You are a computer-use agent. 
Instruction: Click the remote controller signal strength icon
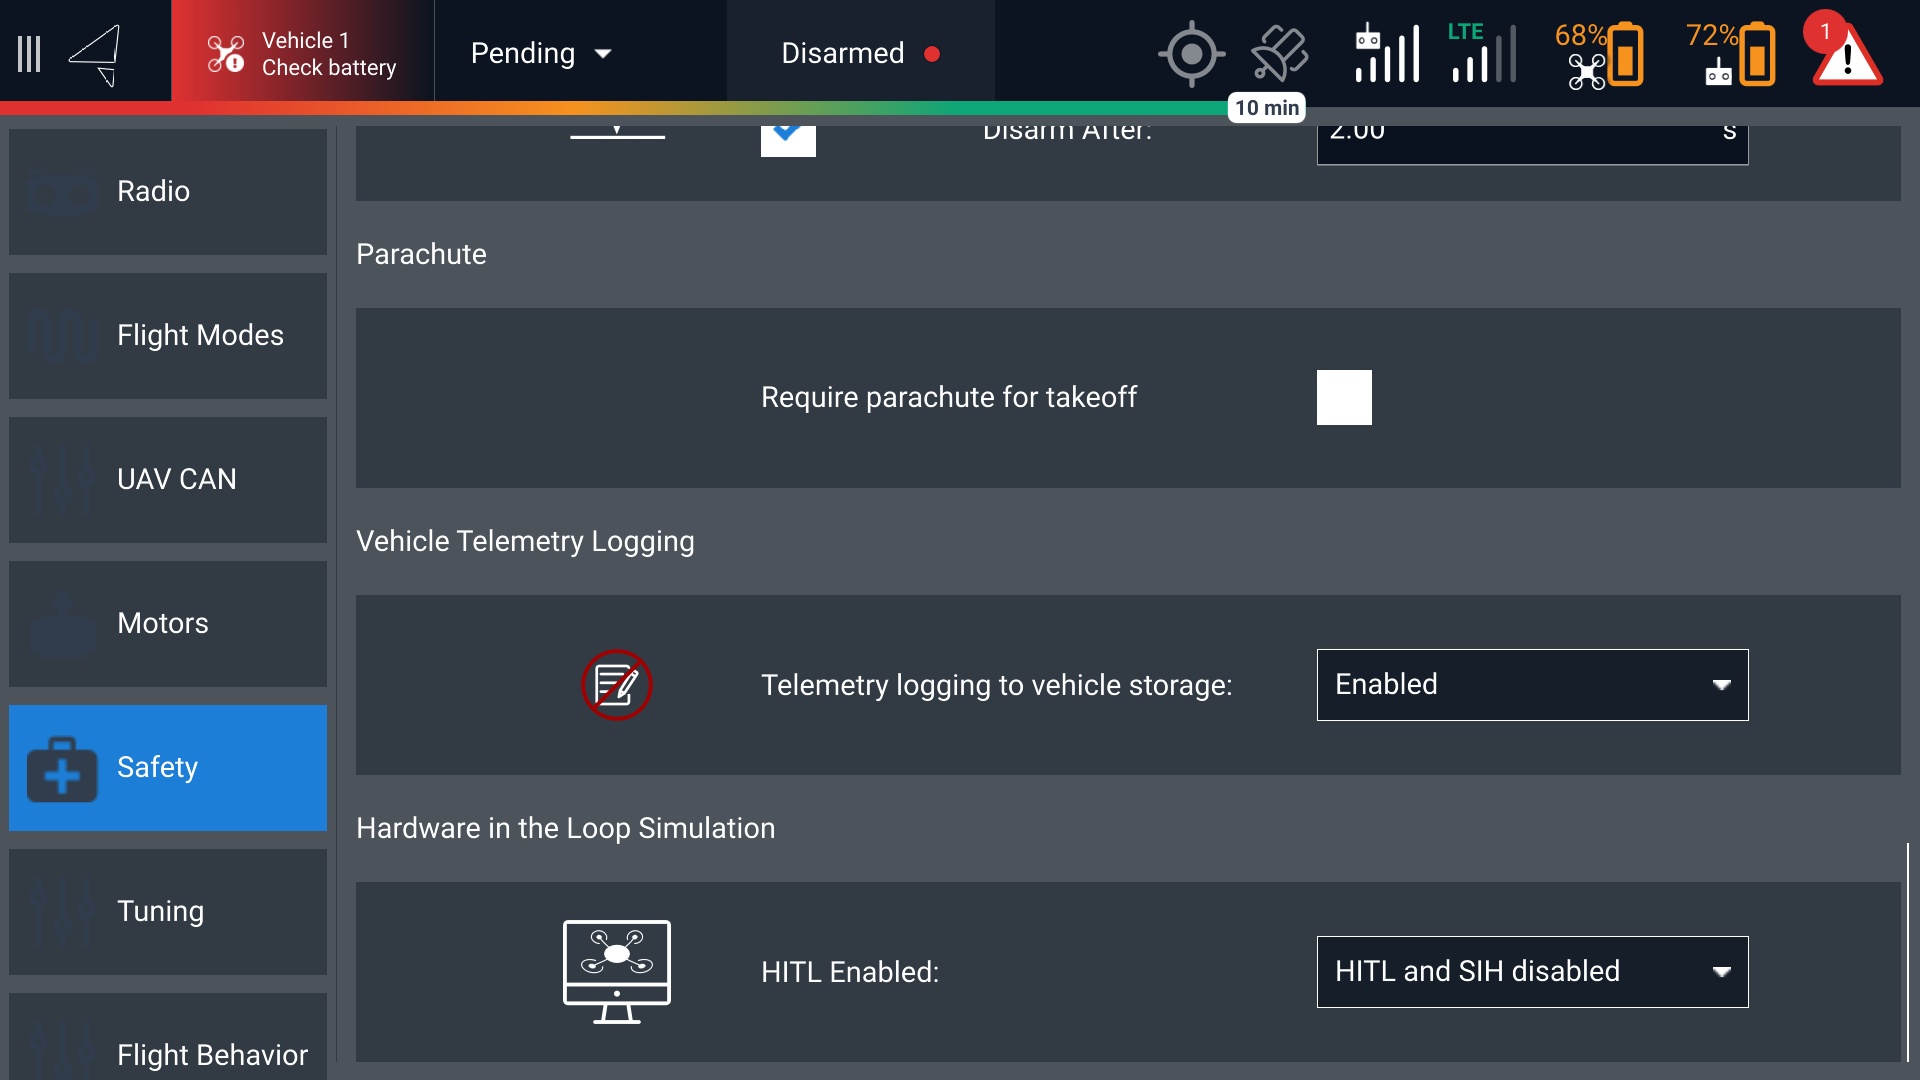tap(1386, 54)
